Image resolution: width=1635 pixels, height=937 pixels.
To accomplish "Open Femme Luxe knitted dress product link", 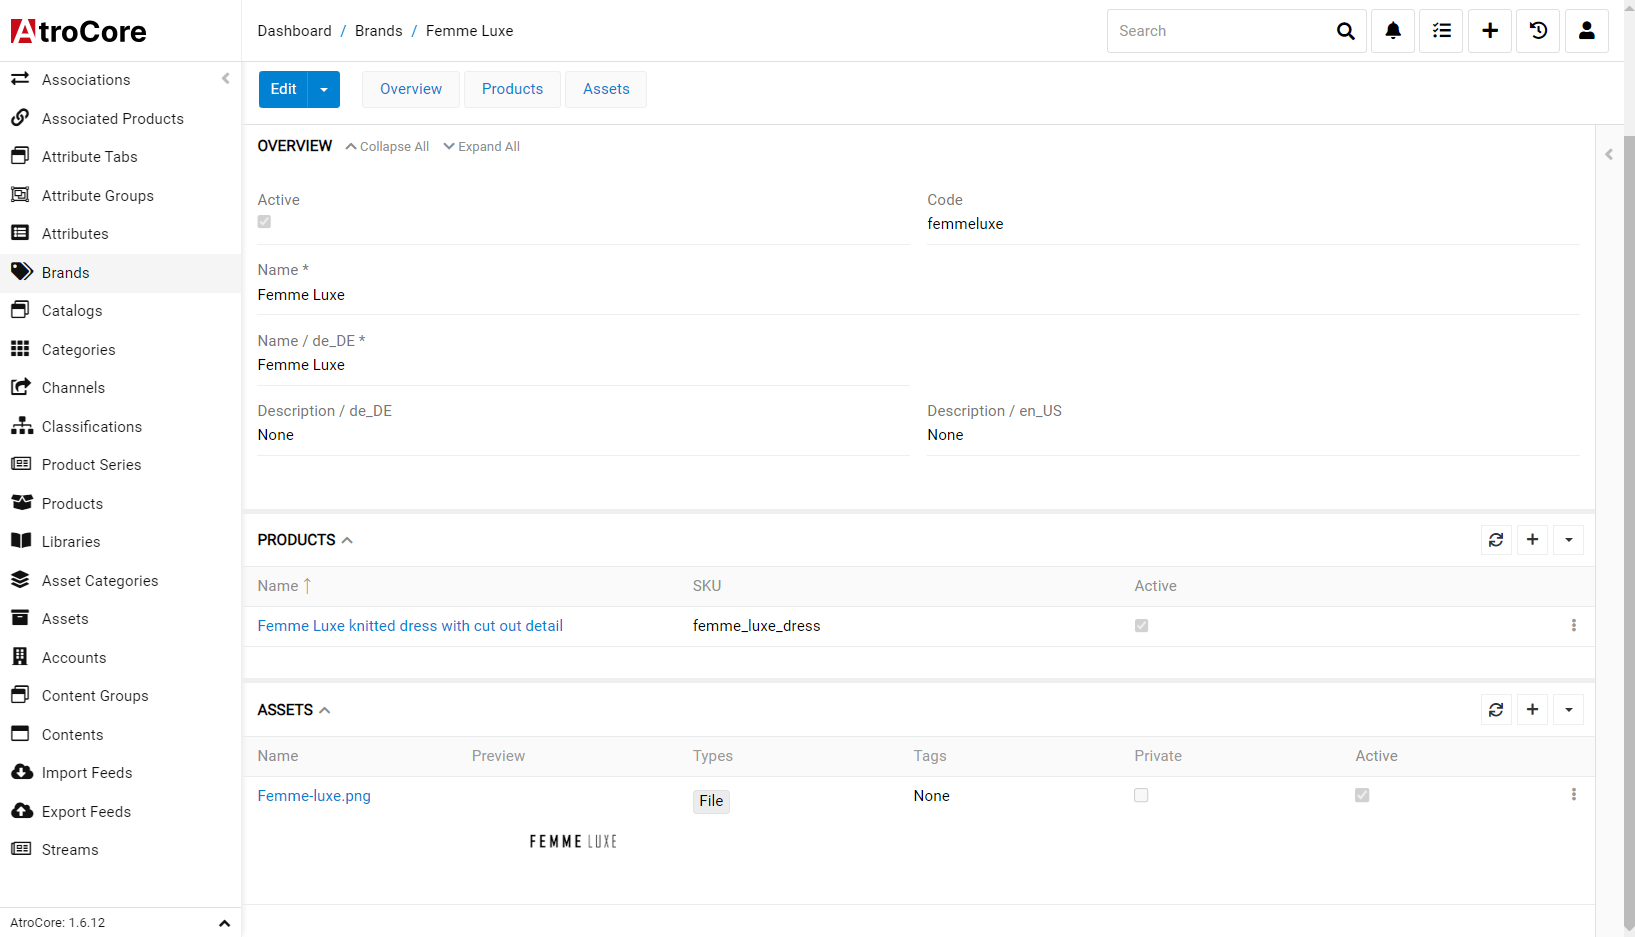I will pyautogui.click(x=410, y=626).
